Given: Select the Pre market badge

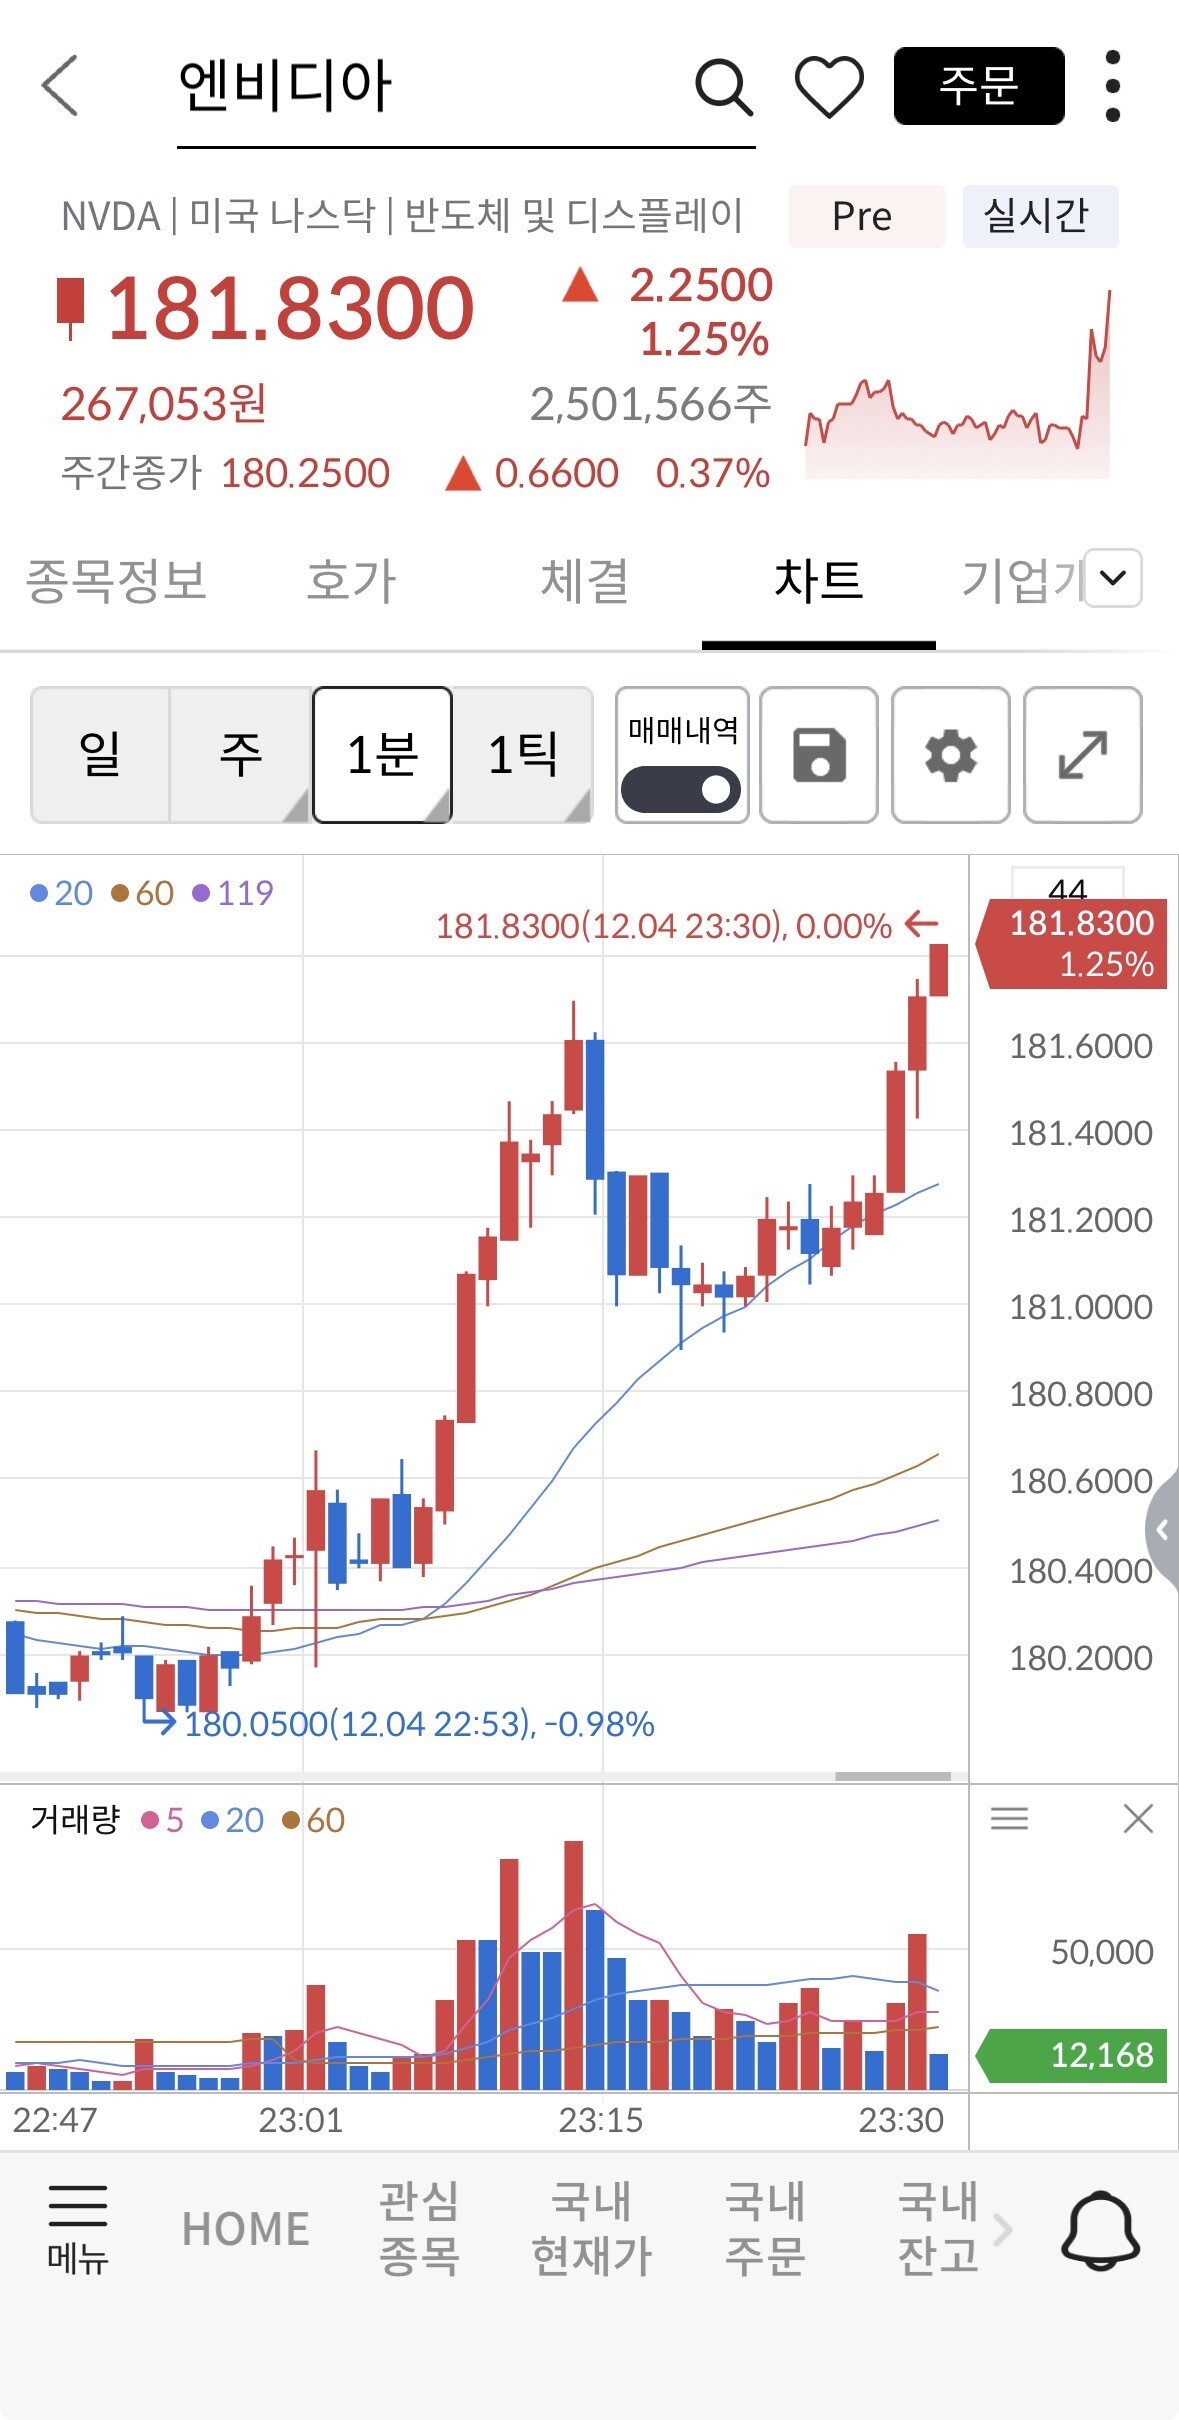Looking at the screenshot, I should (x=866, y=216).
